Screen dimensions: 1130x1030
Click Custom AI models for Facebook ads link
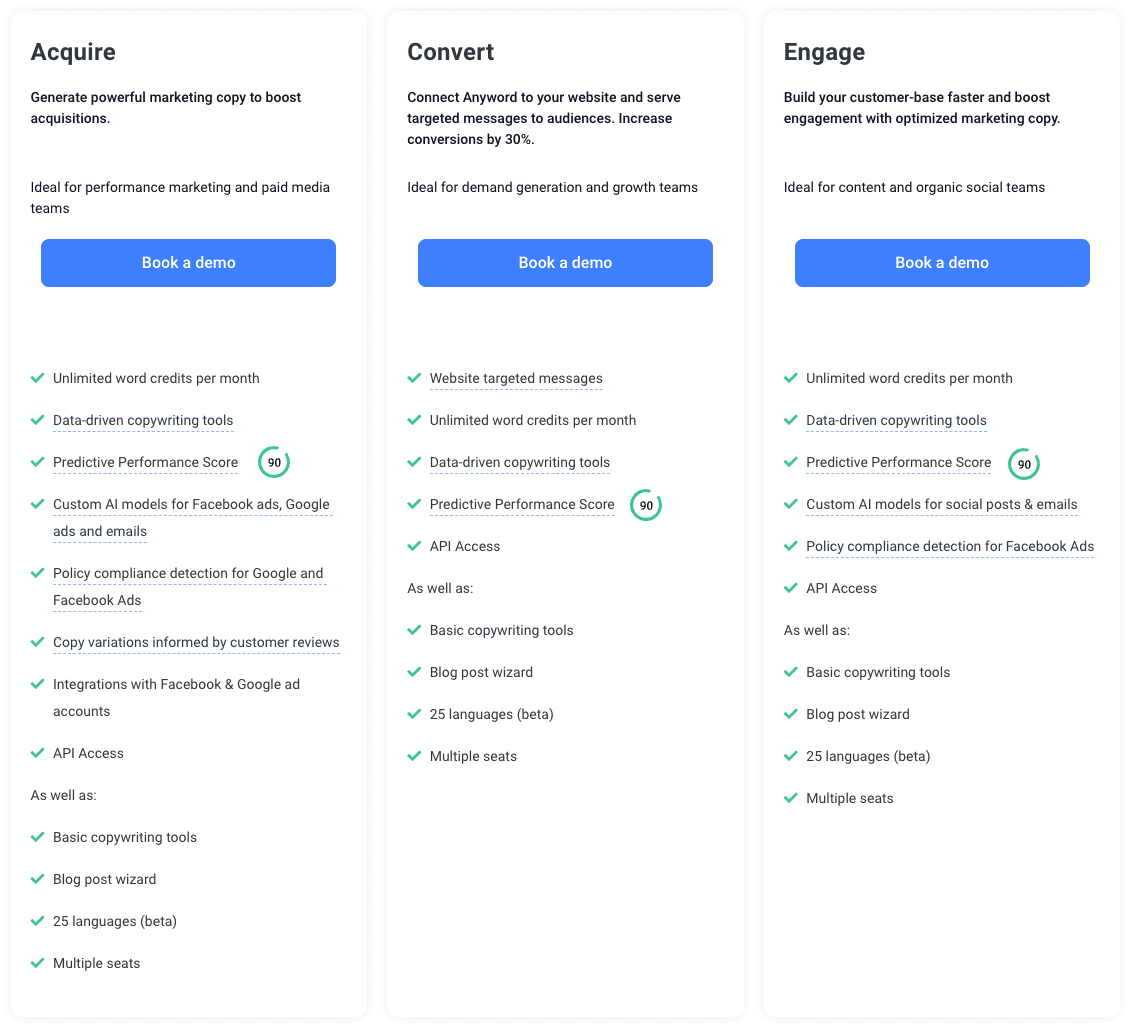[191, 518]
